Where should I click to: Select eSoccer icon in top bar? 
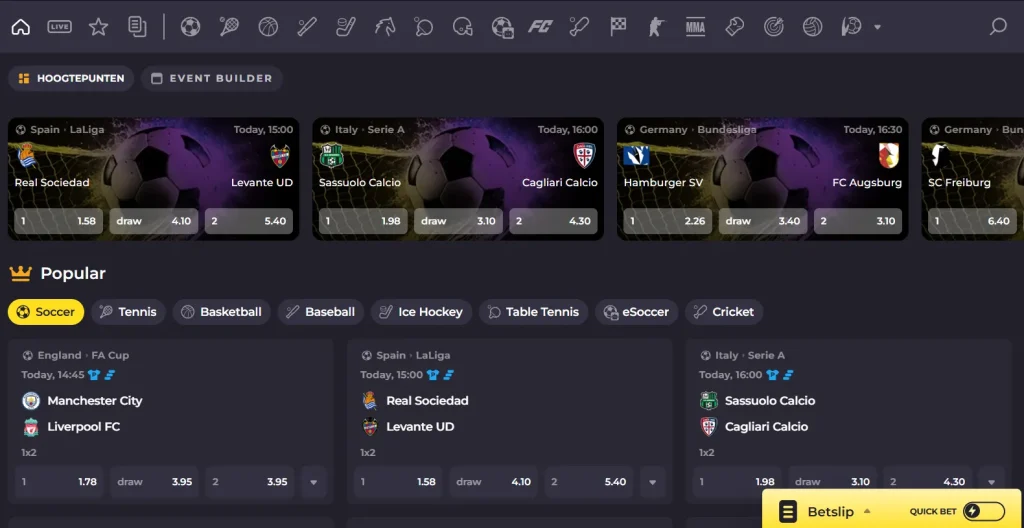click(502, 27)
